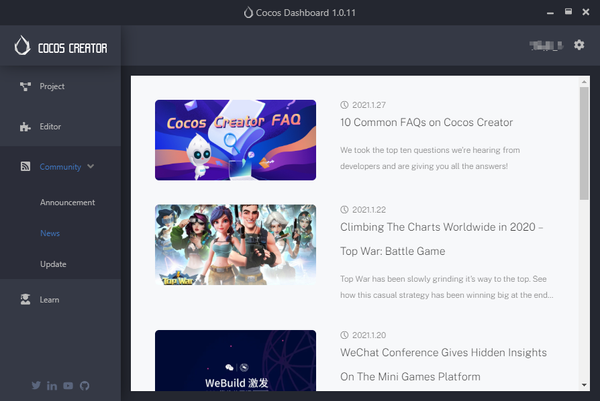Viewport: 600px width, 401px height.
Task: Open Climbing The Charts Worldwide article title
Action: (x=442, y=239)
